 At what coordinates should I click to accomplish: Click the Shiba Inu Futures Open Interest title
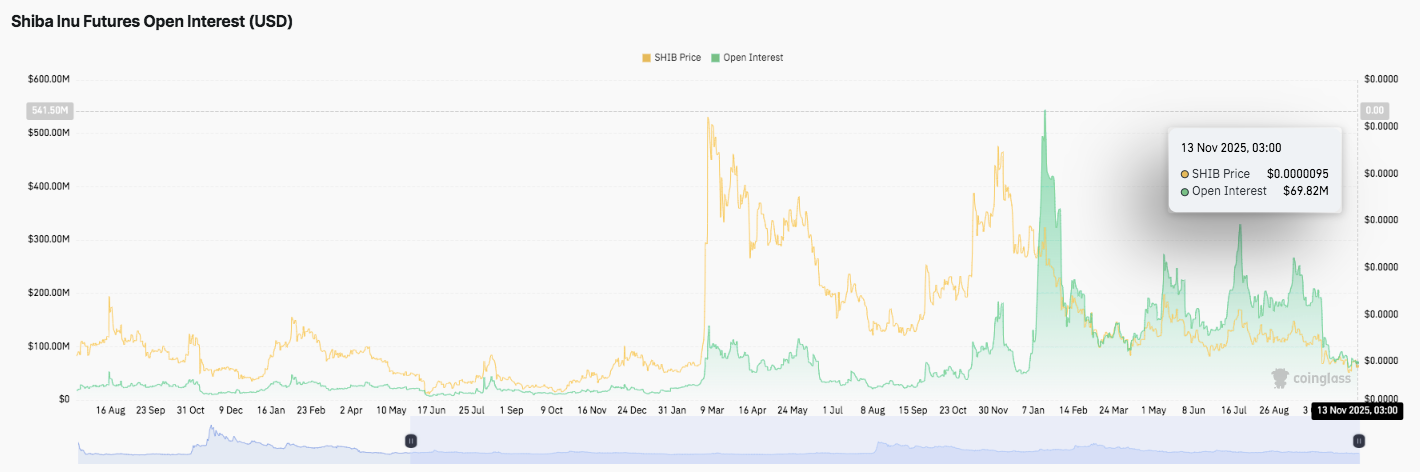152,21
